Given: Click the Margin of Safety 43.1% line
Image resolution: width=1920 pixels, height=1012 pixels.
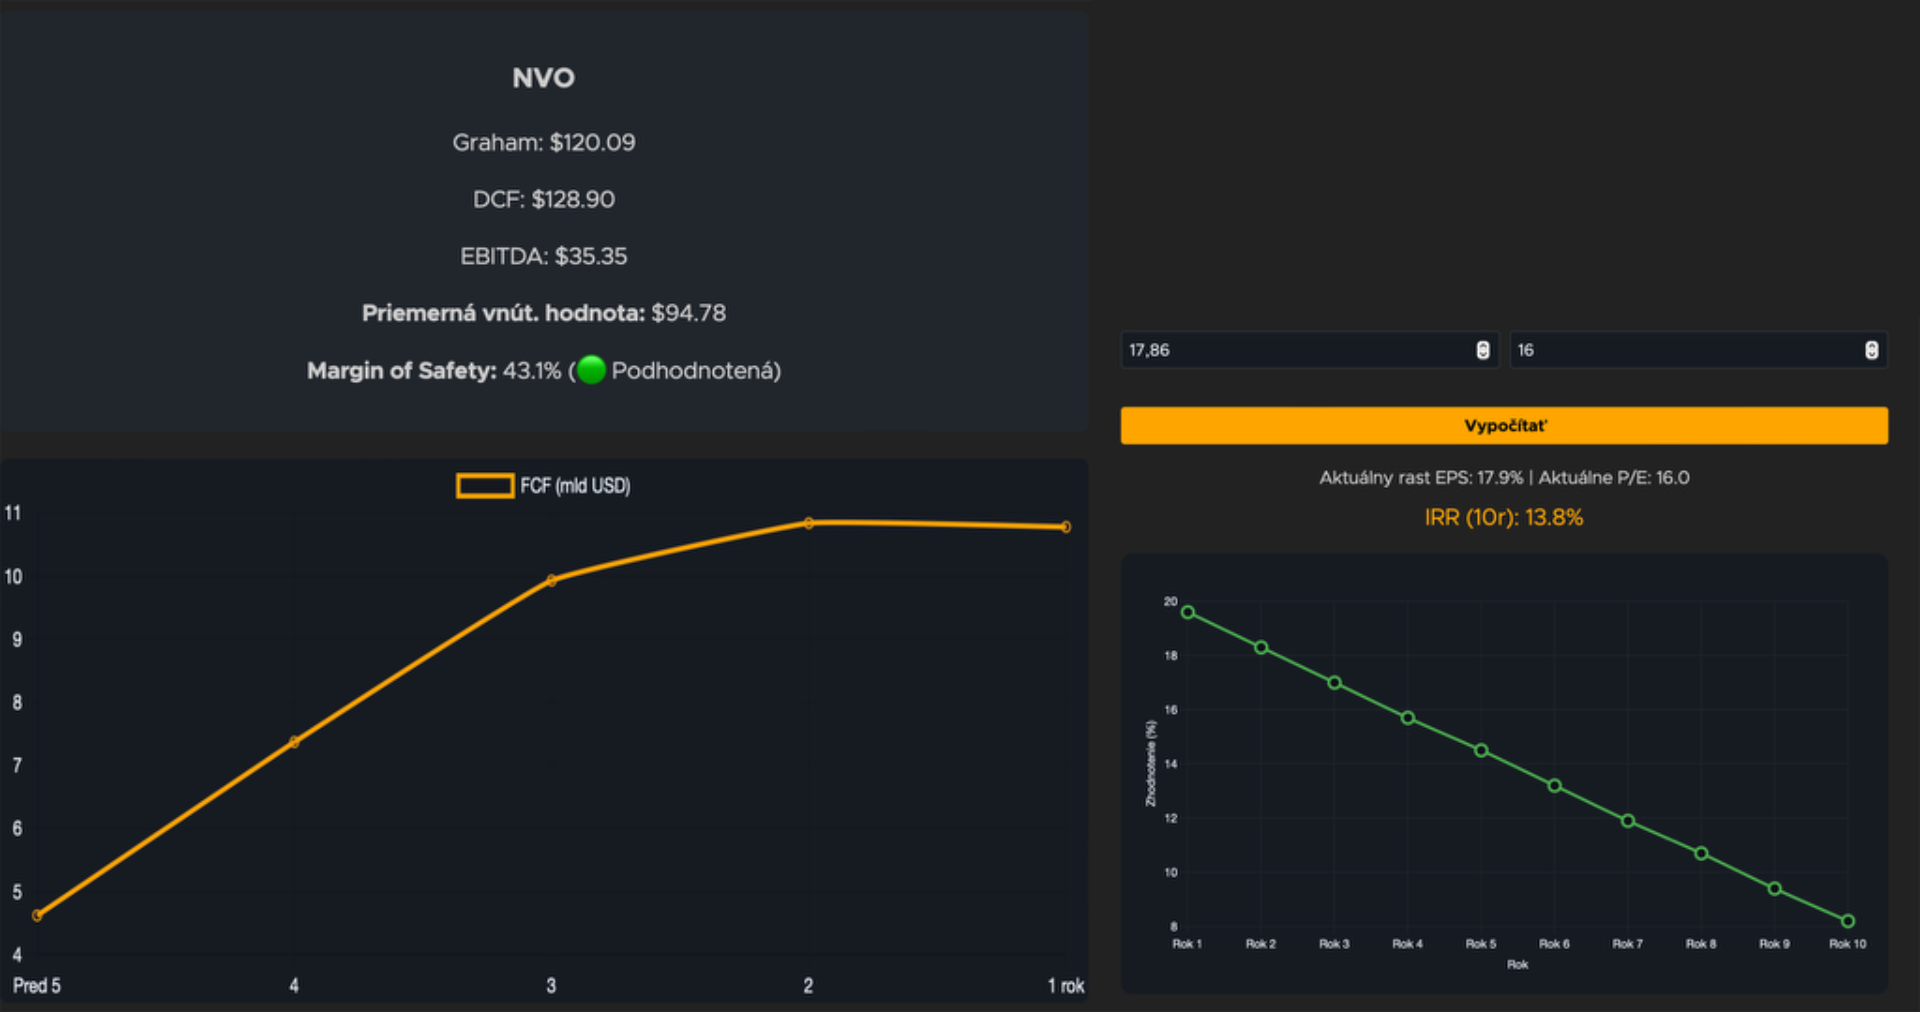Looking at the screenshot, I should click(543, 370).
